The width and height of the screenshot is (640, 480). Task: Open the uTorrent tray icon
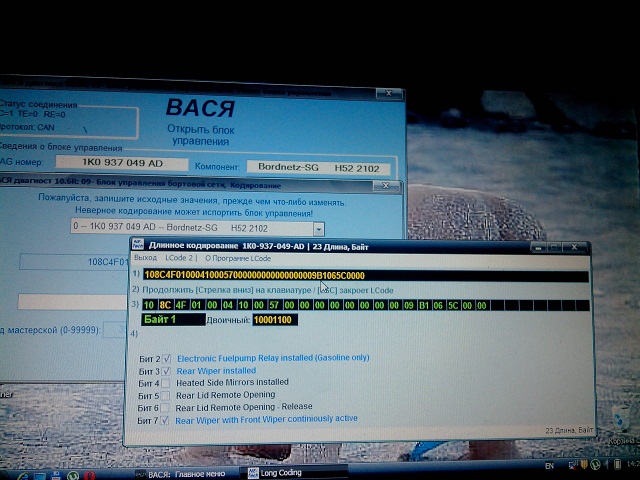point(595,464)
